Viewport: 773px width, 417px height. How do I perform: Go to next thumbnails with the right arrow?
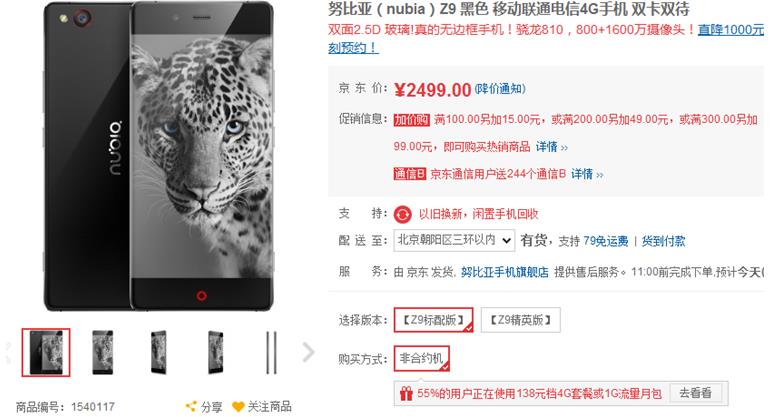[309, 352]
